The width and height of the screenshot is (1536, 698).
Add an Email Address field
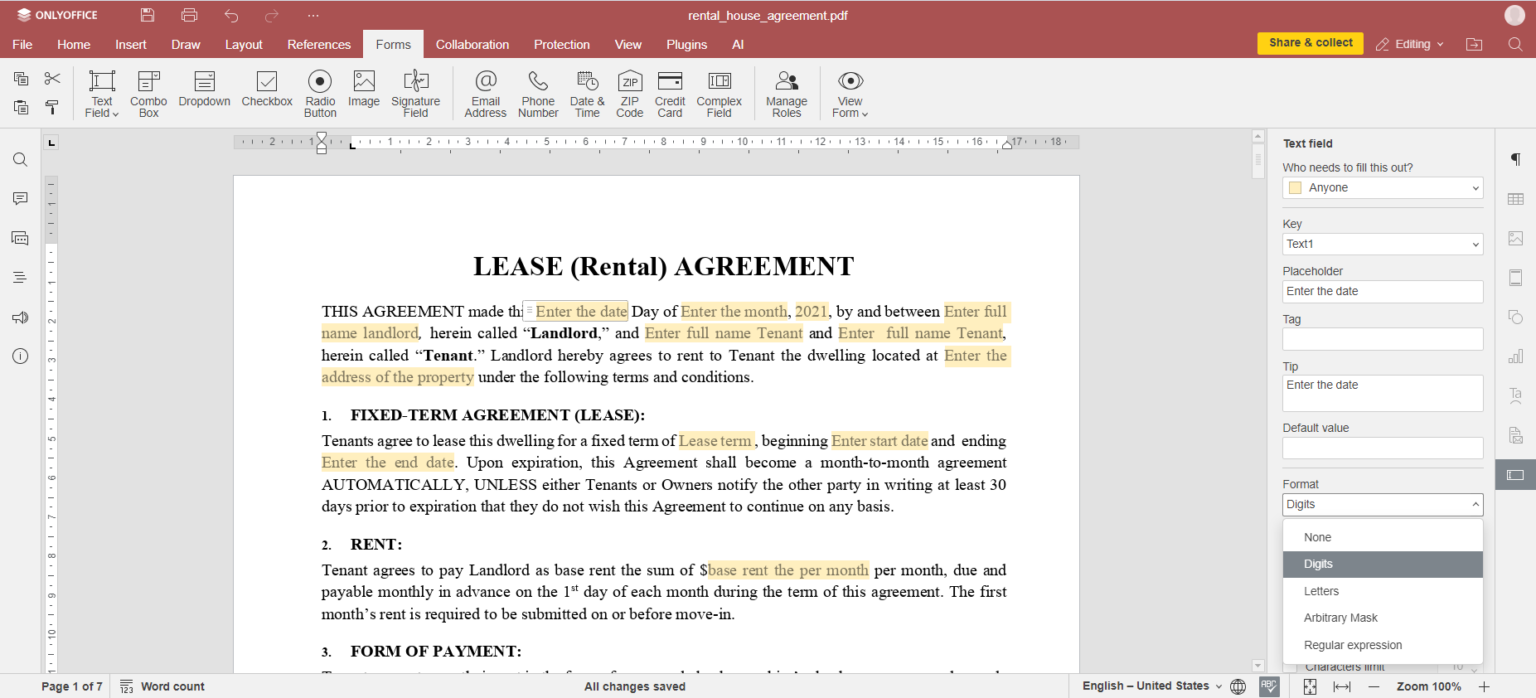pyautogui.click(x=485, y=92)
